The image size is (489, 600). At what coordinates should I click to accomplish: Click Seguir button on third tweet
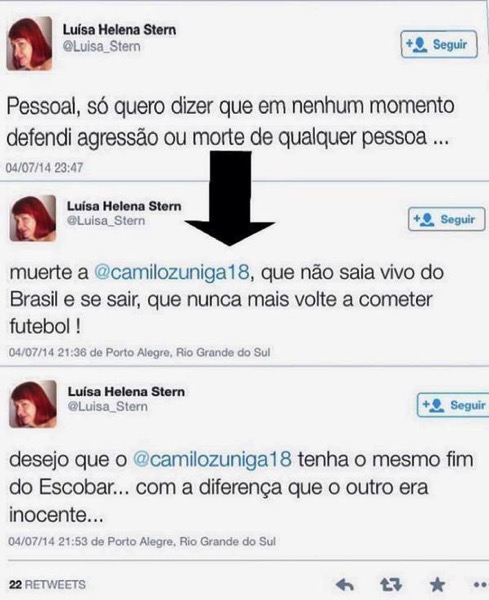tap(453, 405)
